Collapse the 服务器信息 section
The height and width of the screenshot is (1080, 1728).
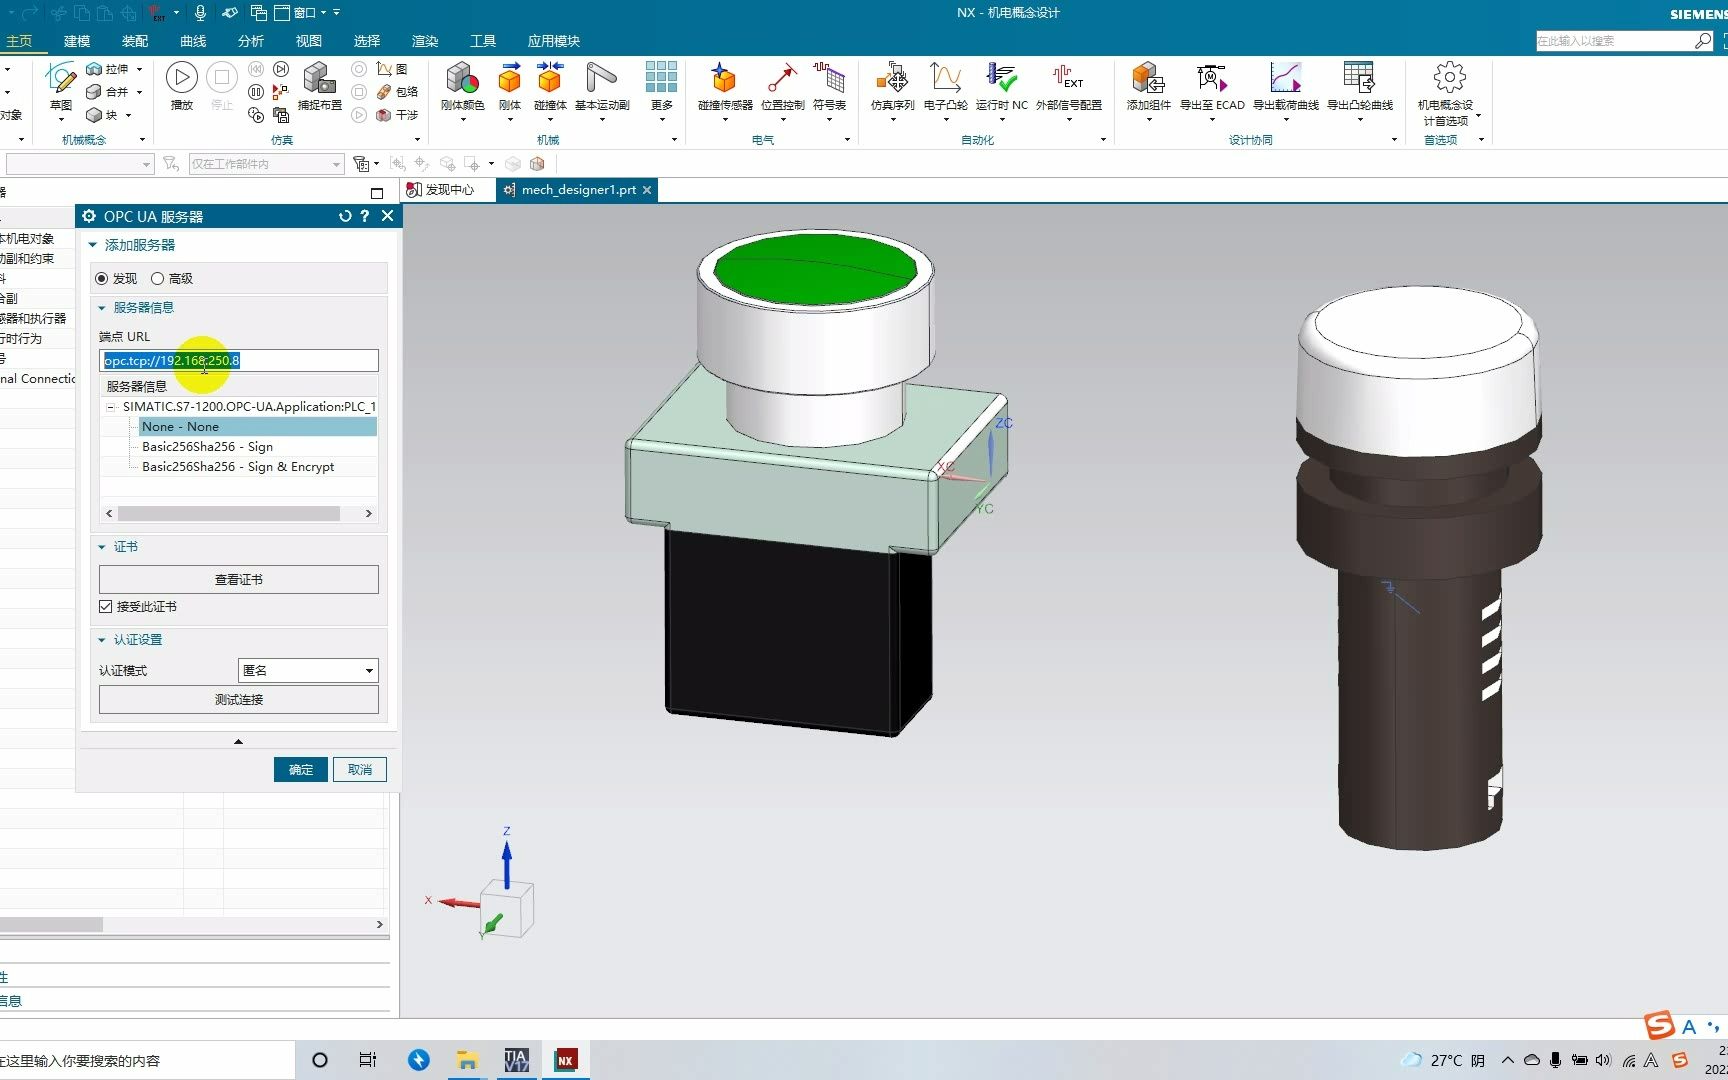tap(102, 308)
